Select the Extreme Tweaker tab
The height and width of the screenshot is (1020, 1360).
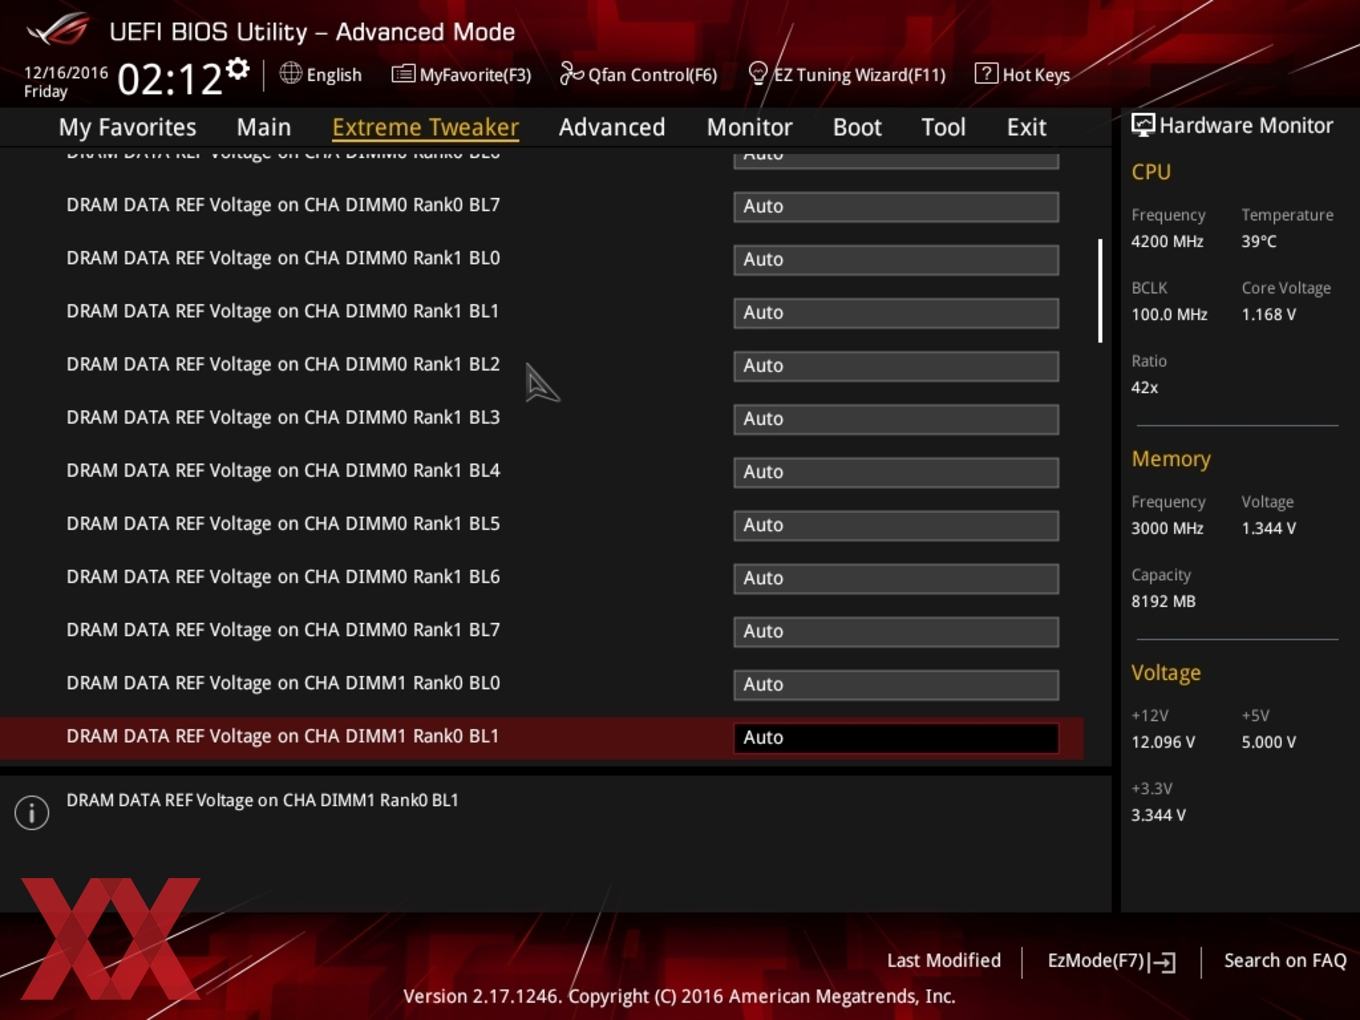(425, 127)
